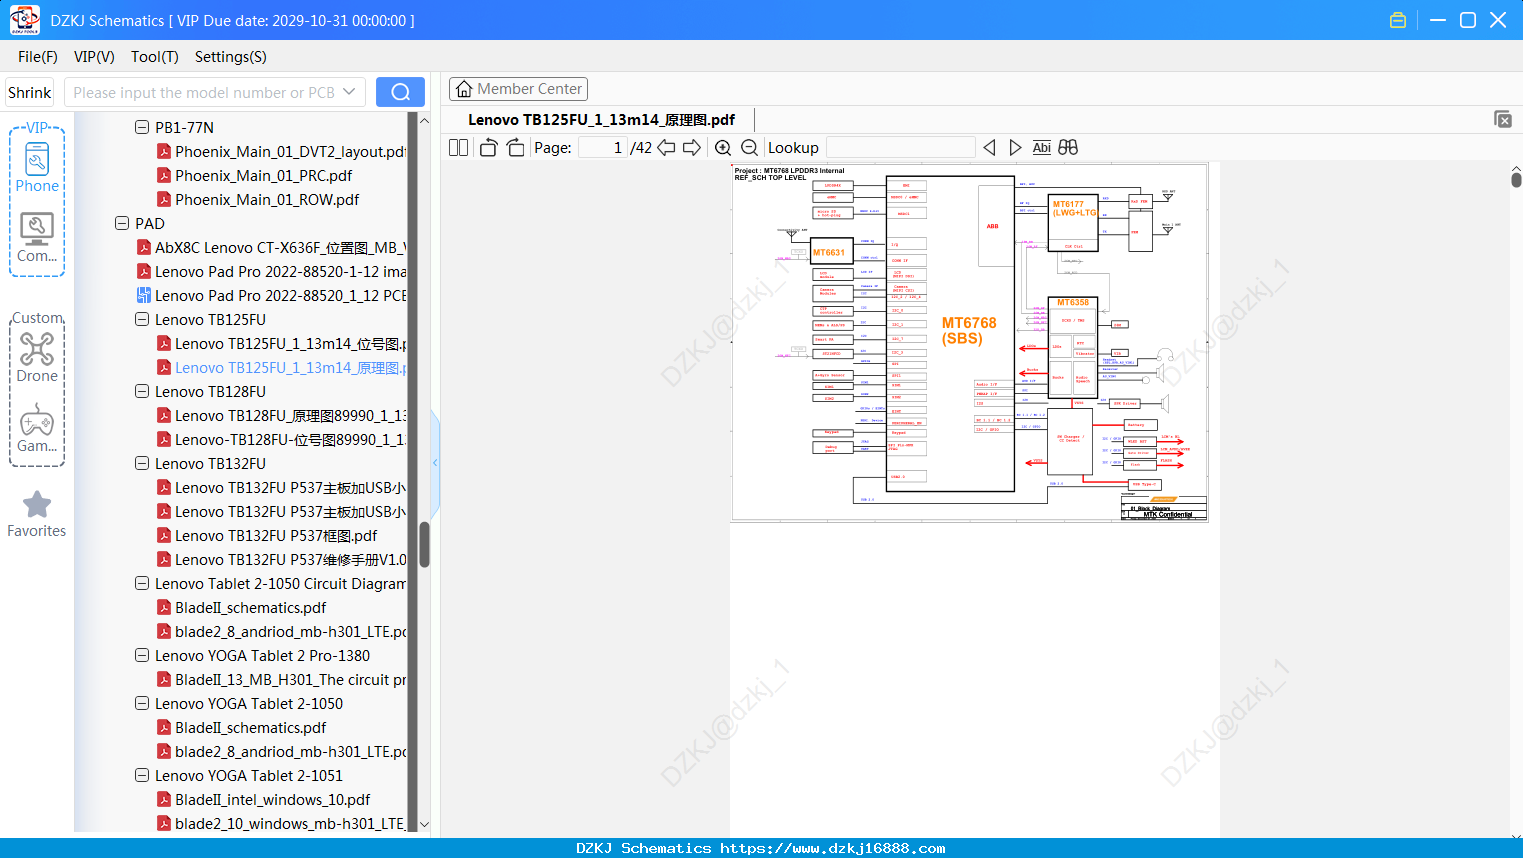Open Lenovo Pad Pro 2022-88520_1_12 PCB file

click(272, 295)
